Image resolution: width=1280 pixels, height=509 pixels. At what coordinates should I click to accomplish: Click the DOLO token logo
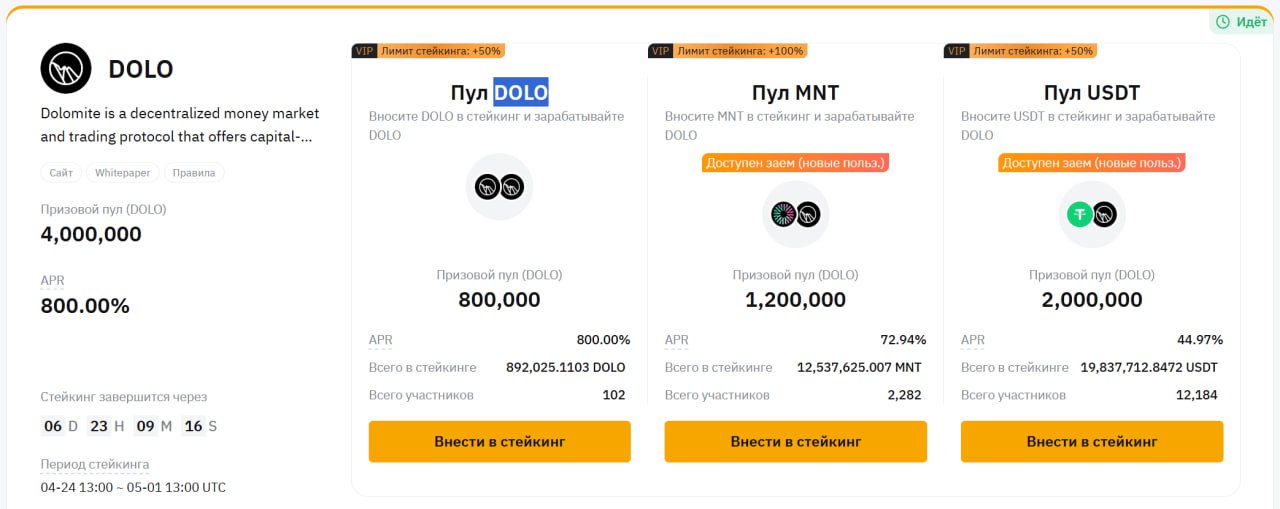pos(66,68)
